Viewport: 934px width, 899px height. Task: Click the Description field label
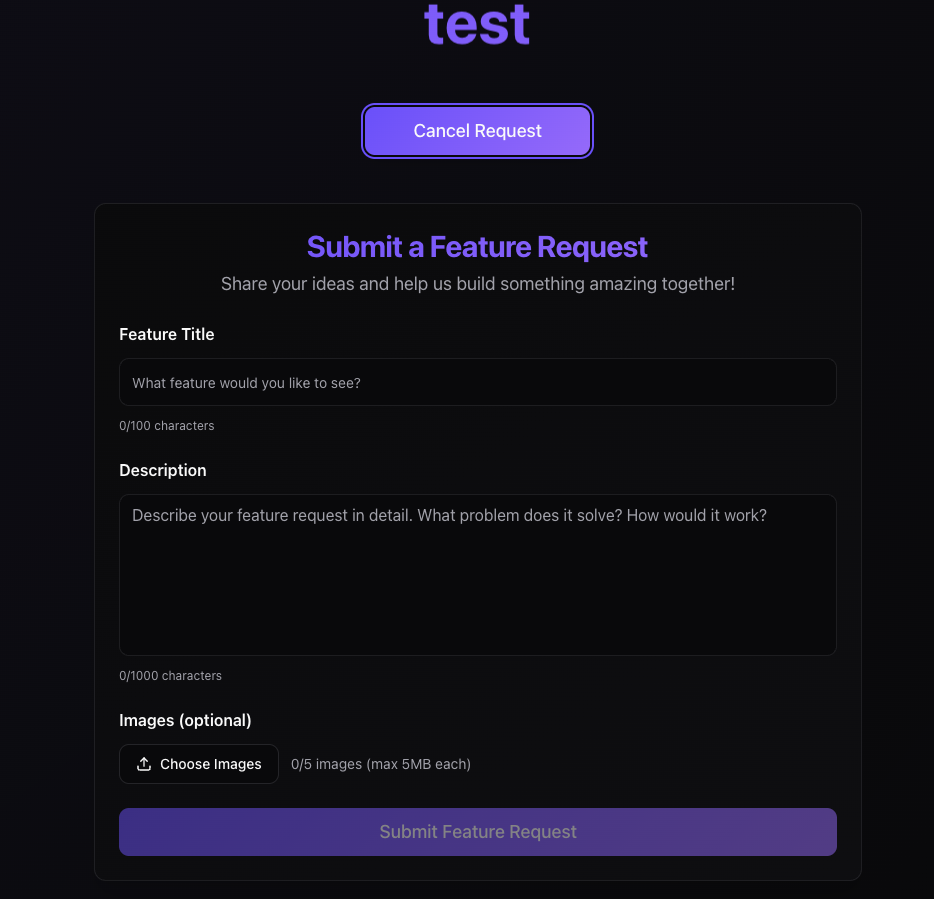click(162, 470)
